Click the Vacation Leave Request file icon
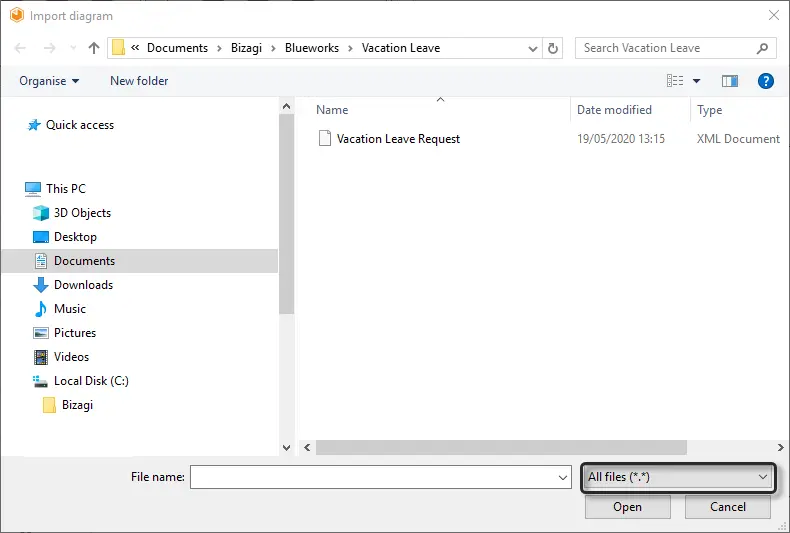The width and height of the screenshot is (790, 533). coord(325,138)
